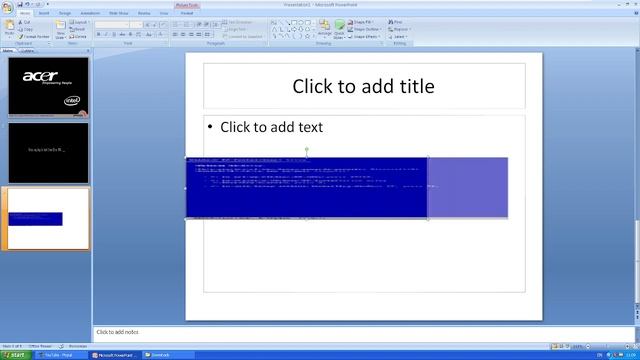Viewport: 640px width, 360px height.
Task: Open the font name combo box
Action: (112, 25)
